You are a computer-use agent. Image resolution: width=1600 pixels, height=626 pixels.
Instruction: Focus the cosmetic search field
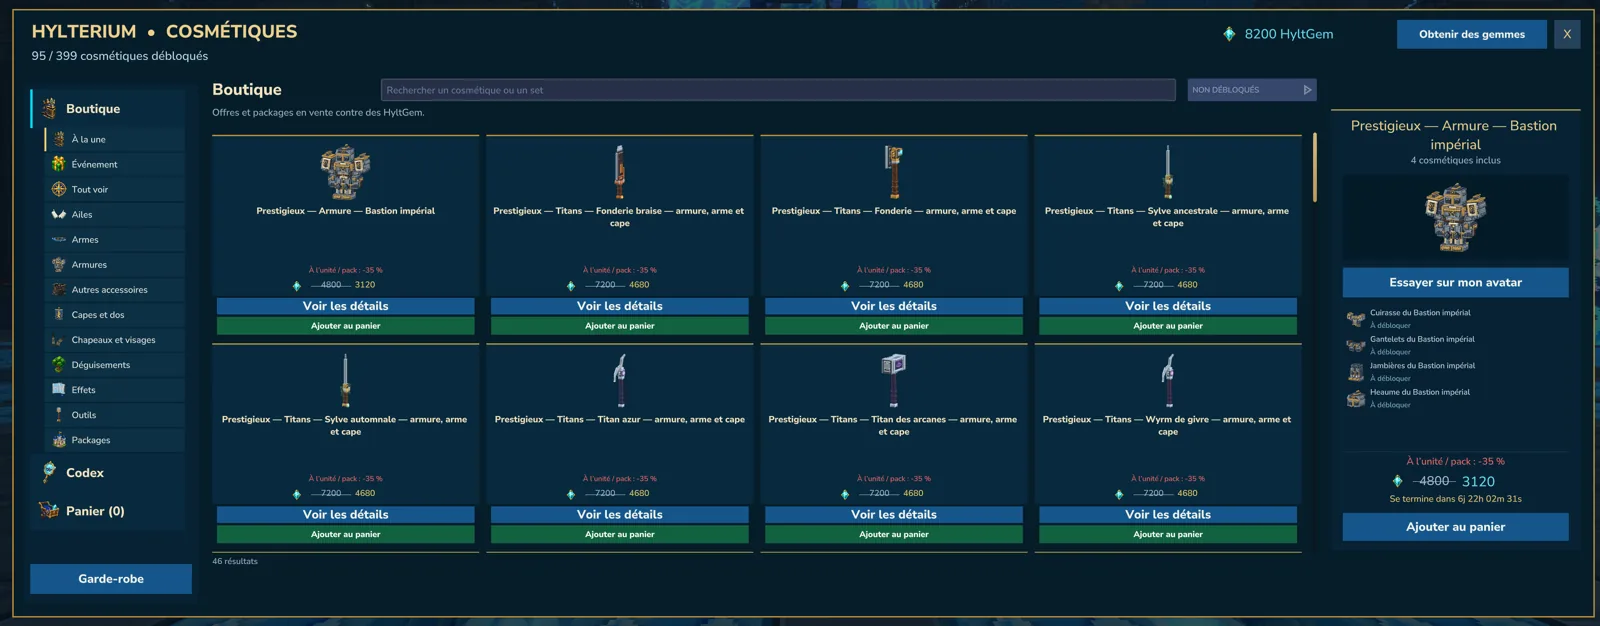click(x=778, y=90)
